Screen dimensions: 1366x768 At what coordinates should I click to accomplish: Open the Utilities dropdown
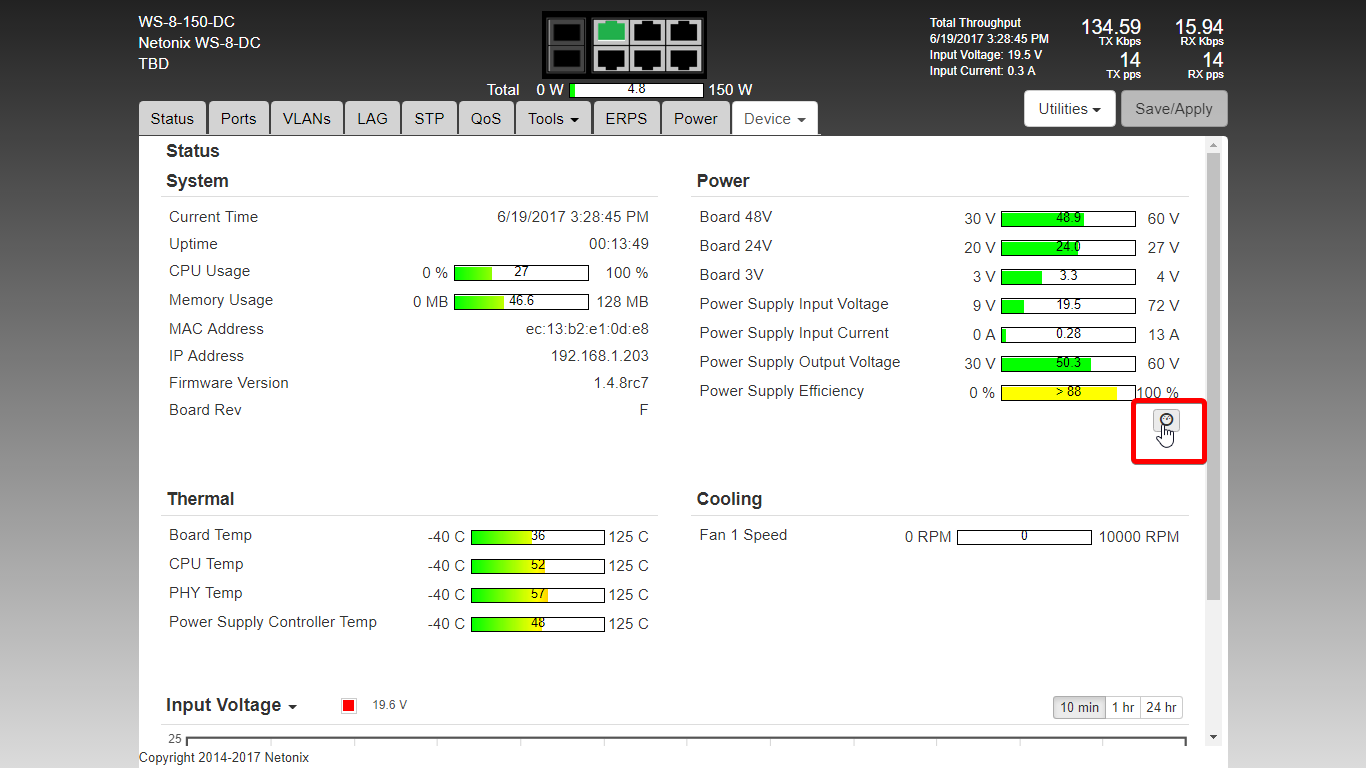(x=1069, y=109)
